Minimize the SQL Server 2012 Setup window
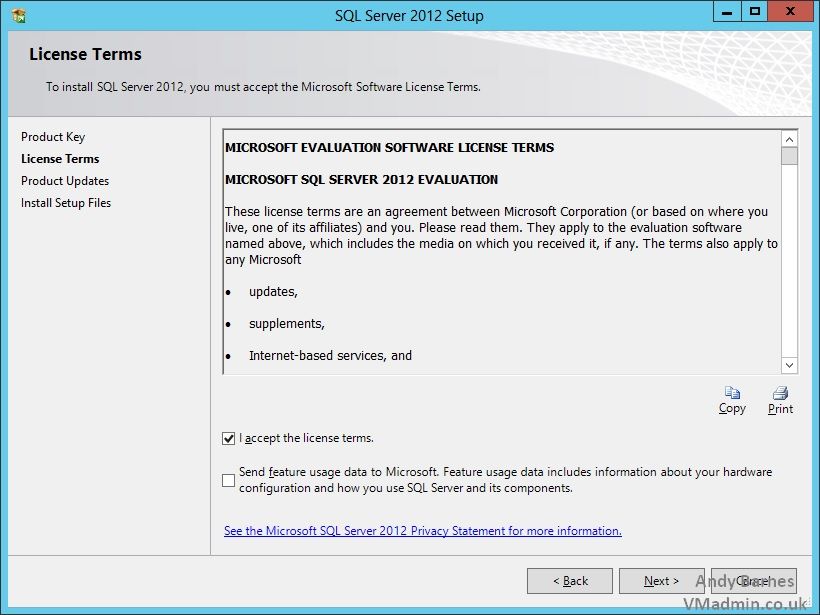The height and width of the screenshot is (615, 820). (x=727, y=12)
